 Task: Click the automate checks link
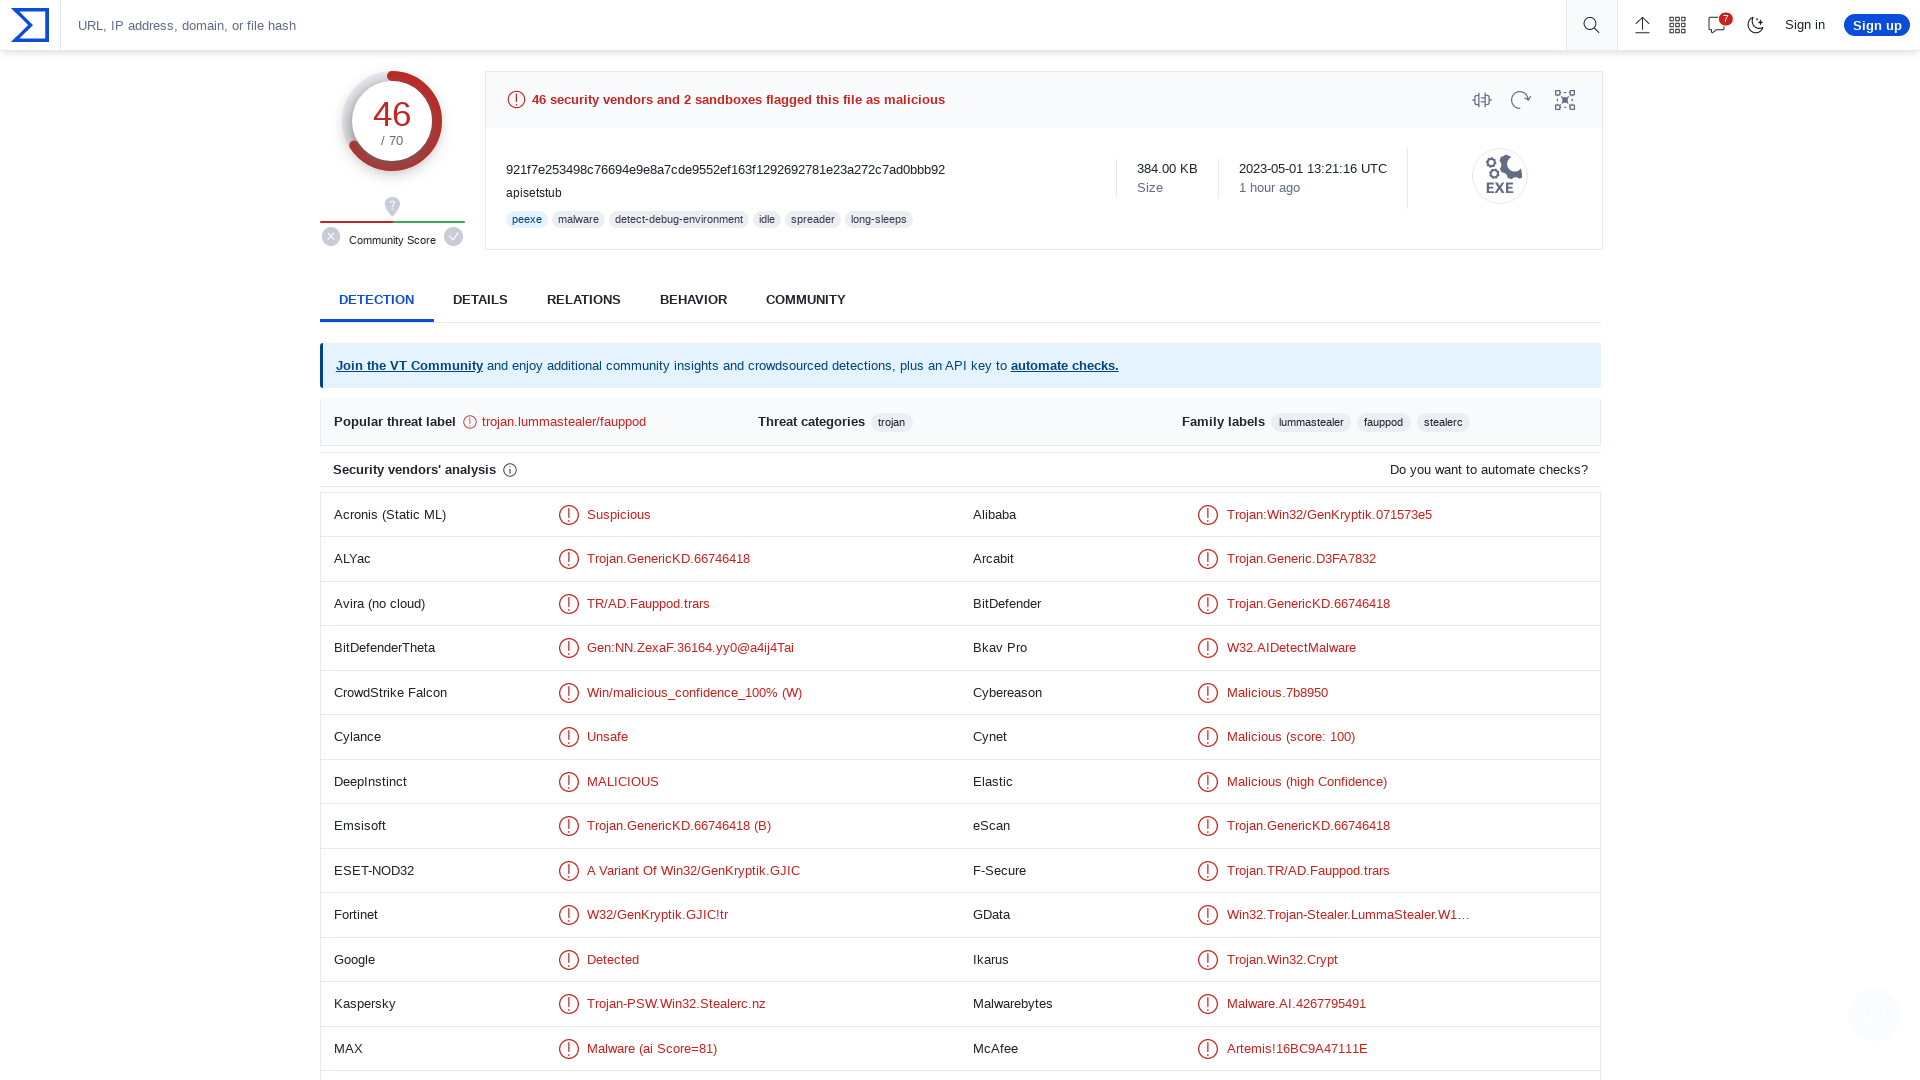click(1064, 366)
